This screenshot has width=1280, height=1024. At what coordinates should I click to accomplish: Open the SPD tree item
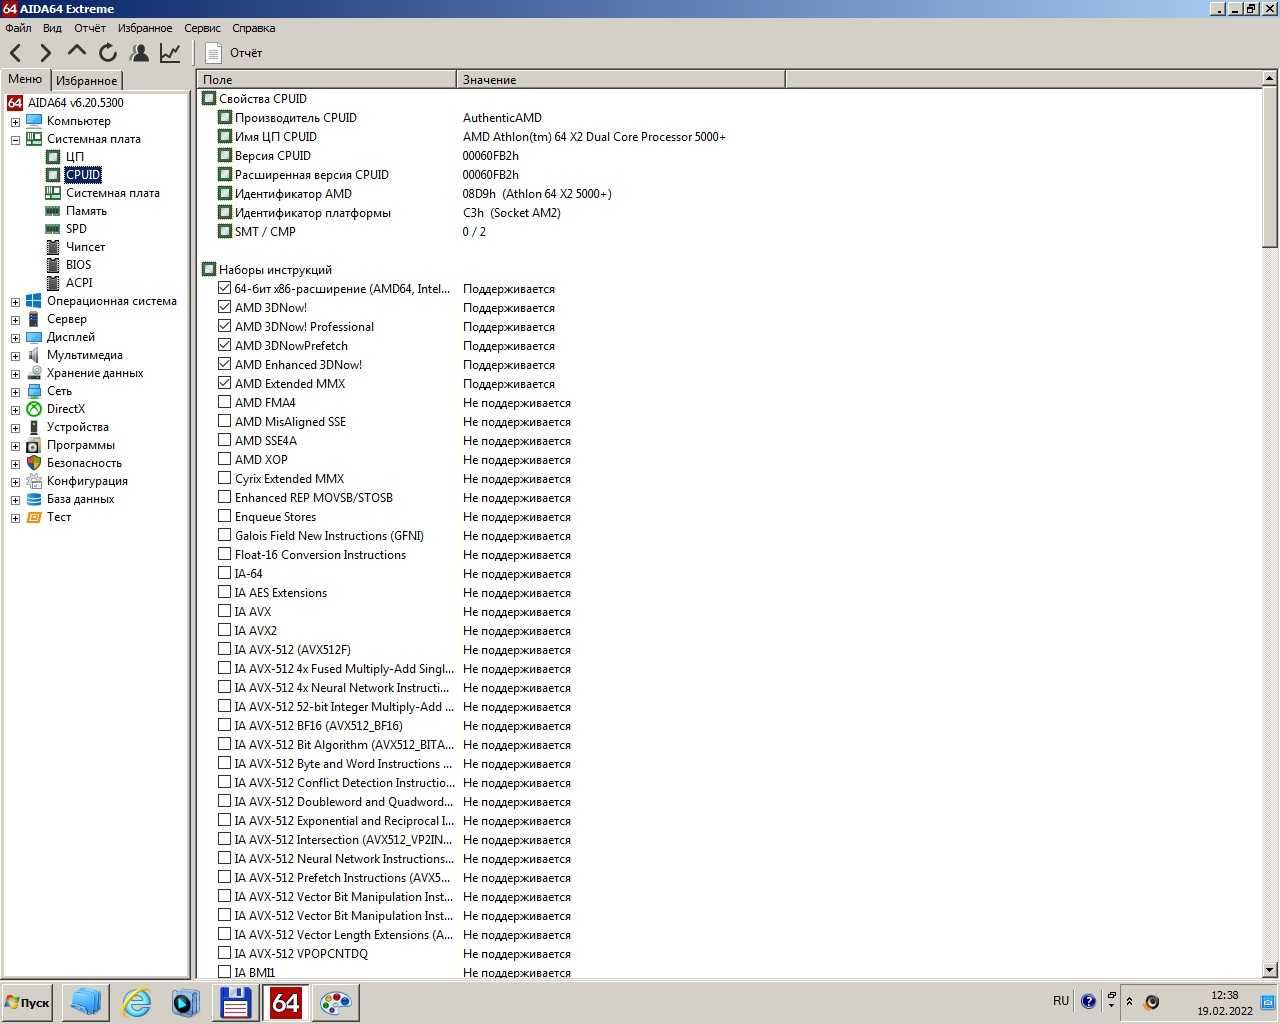pos(76,229)
